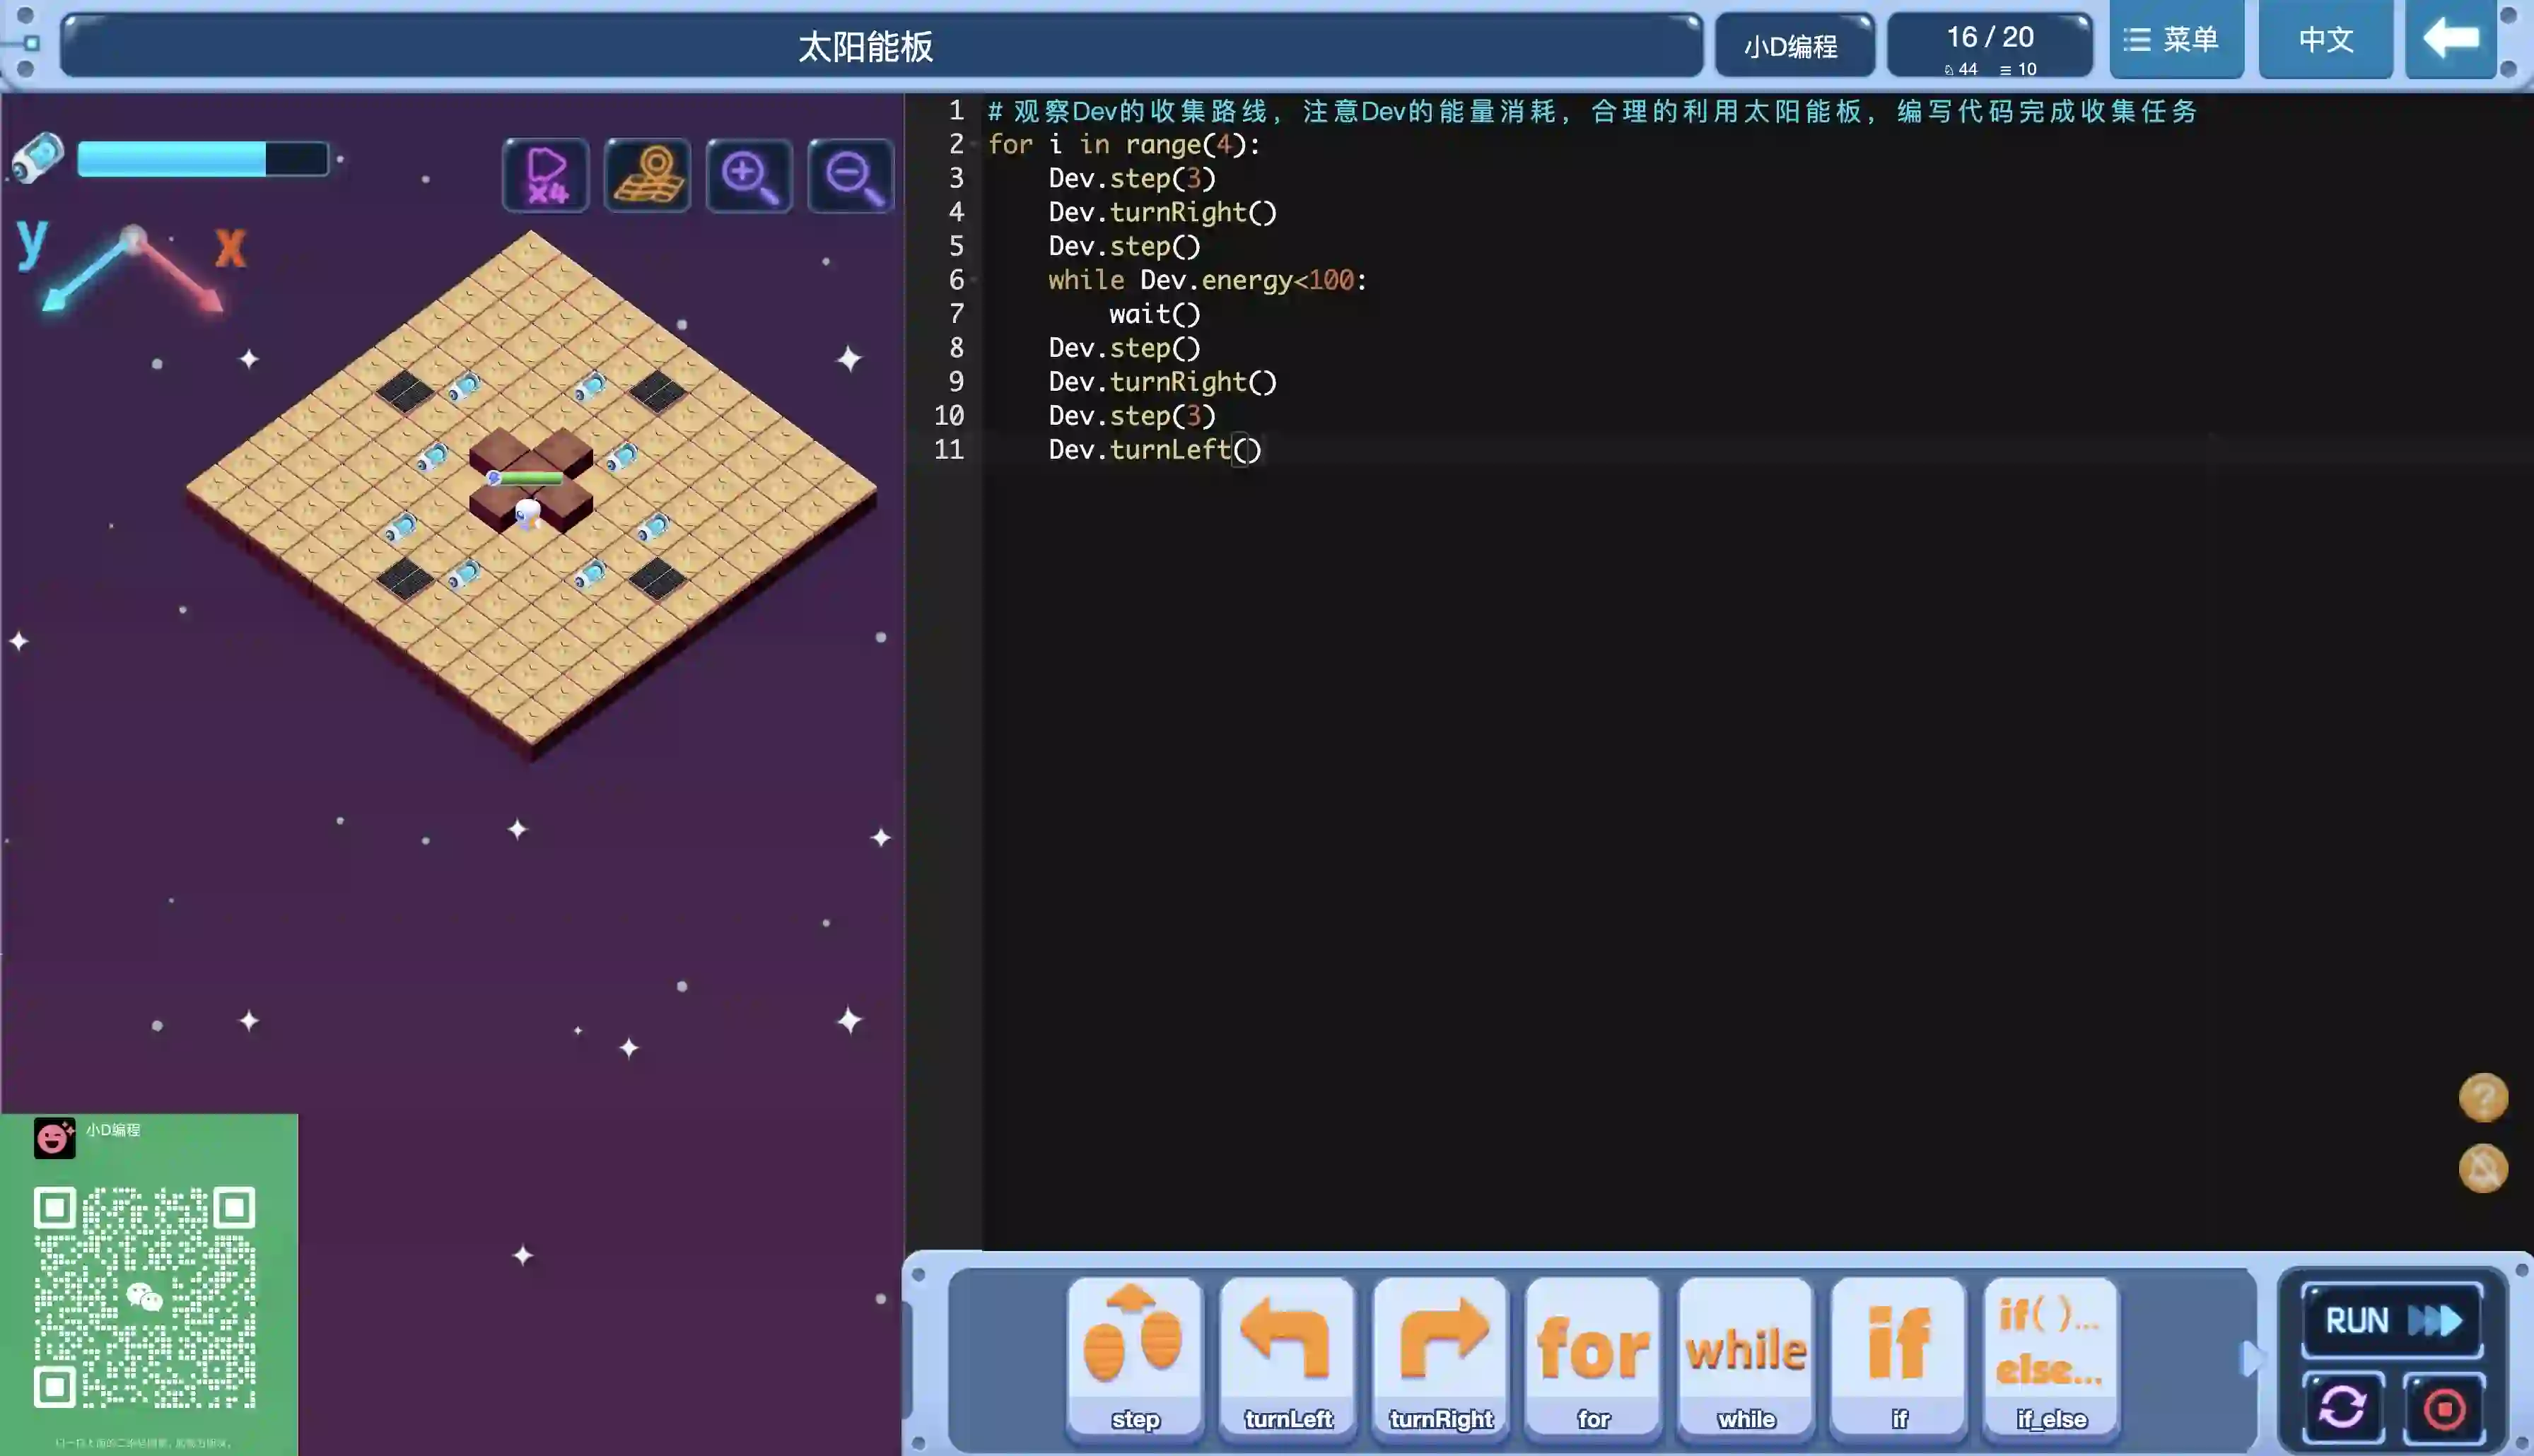
Task: Toggle the x4 speed playback icon
Action: [x=546, y=176]
